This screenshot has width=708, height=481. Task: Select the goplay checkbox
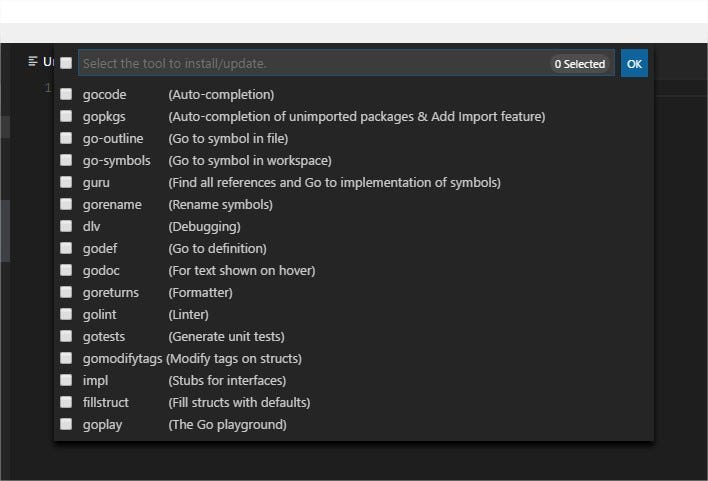66,424
